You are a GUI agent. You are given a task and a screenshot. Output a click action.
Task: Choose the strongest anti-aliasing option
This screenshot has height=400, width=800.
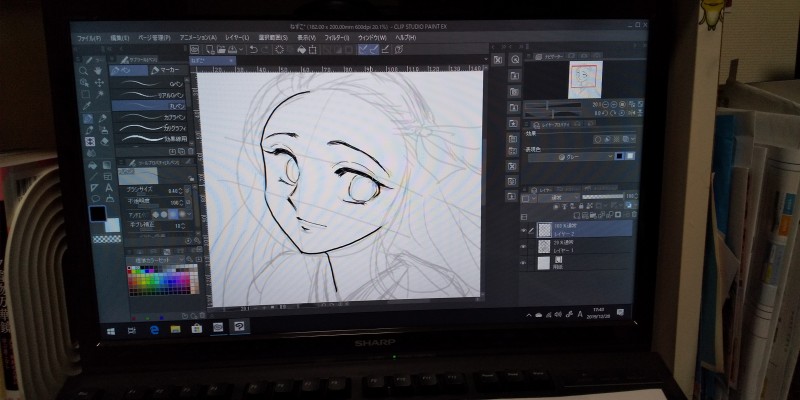coord(182,215)
